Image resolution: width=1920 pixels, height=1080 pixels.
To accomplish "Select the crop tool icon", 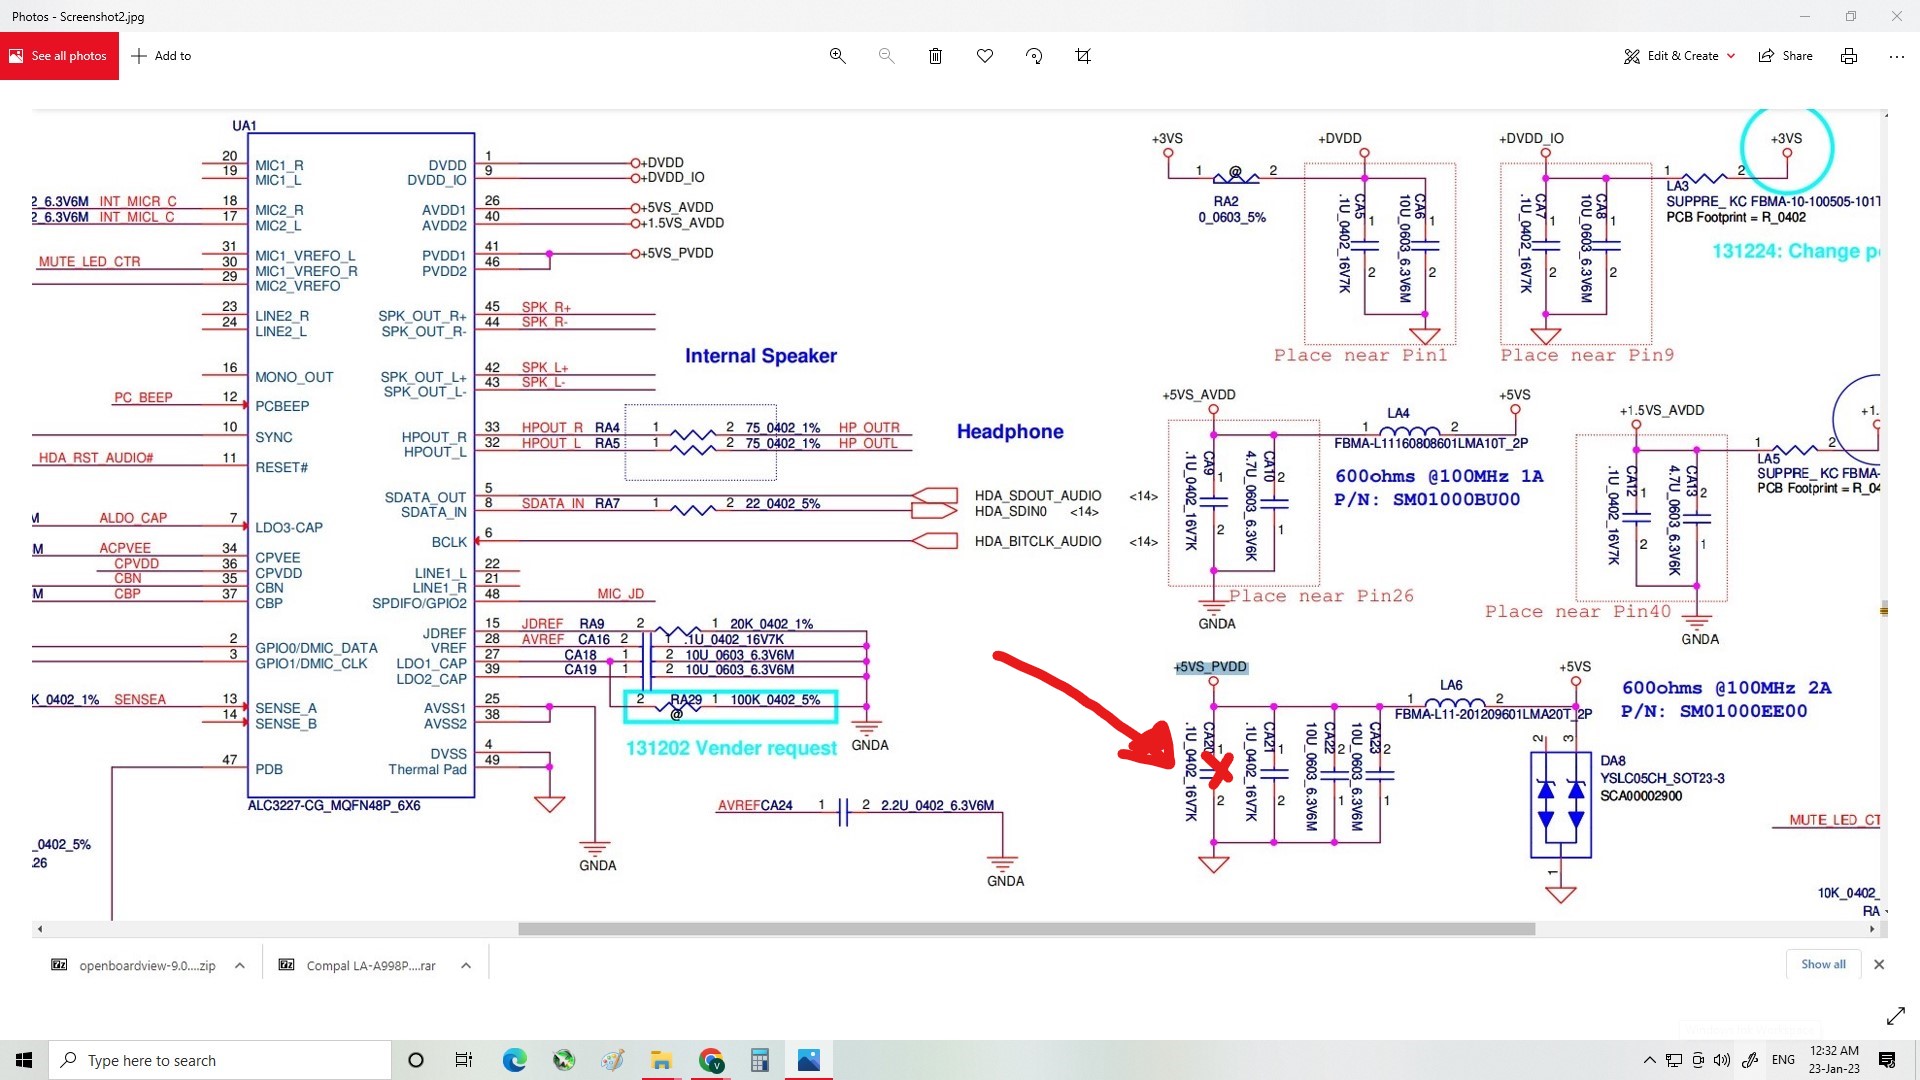I will tap(1083, 56).
